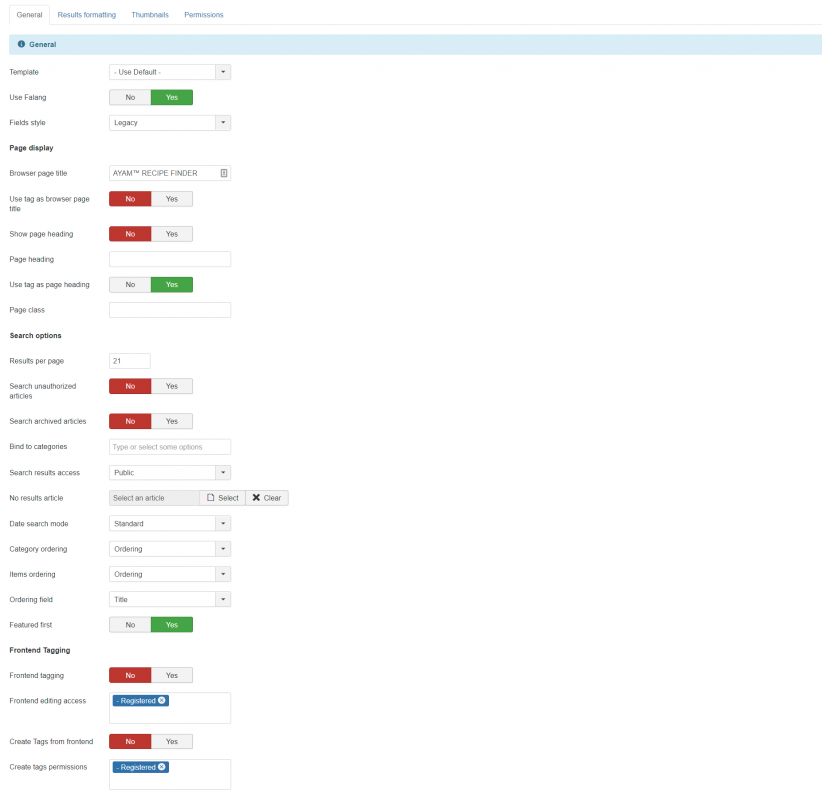Viewport: 822px width, 800px height.
Task: Click Create tags permissions tag box
Action: pyautogui.click(x=170, y=775)
